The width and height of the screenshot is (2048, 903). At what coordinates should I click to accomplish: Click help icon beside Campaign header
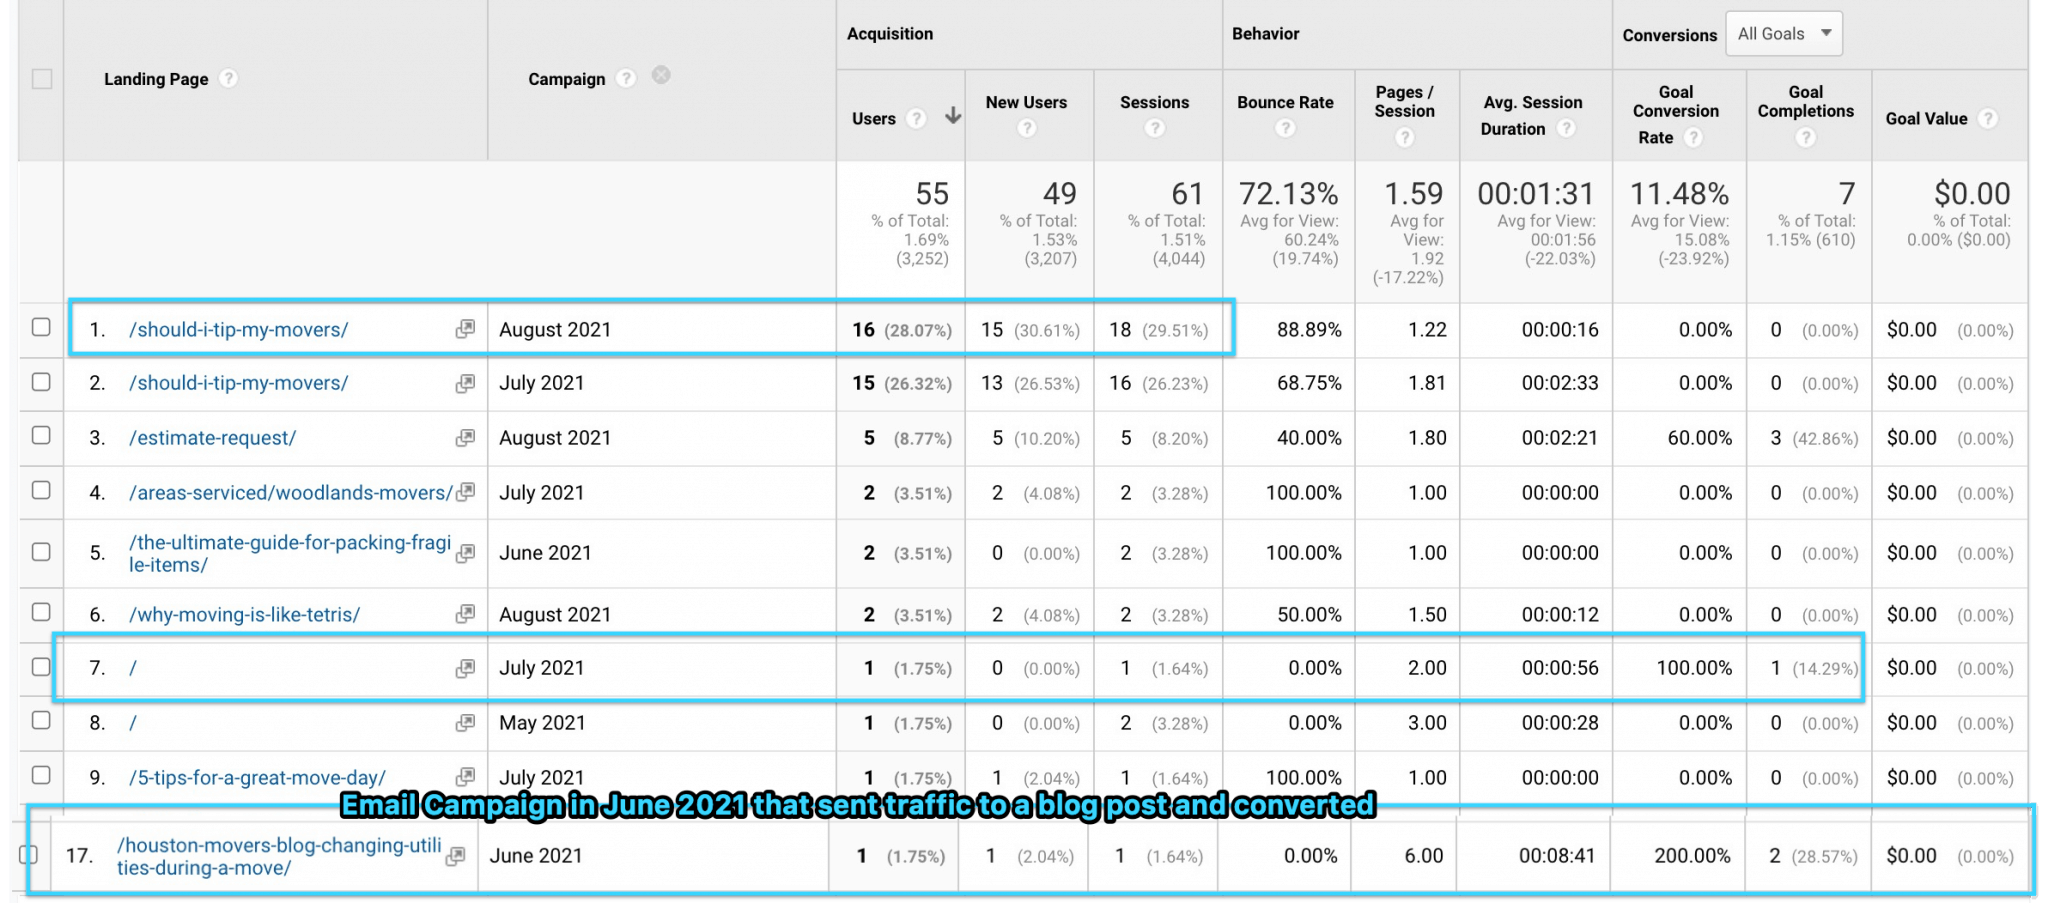[626, 79]
